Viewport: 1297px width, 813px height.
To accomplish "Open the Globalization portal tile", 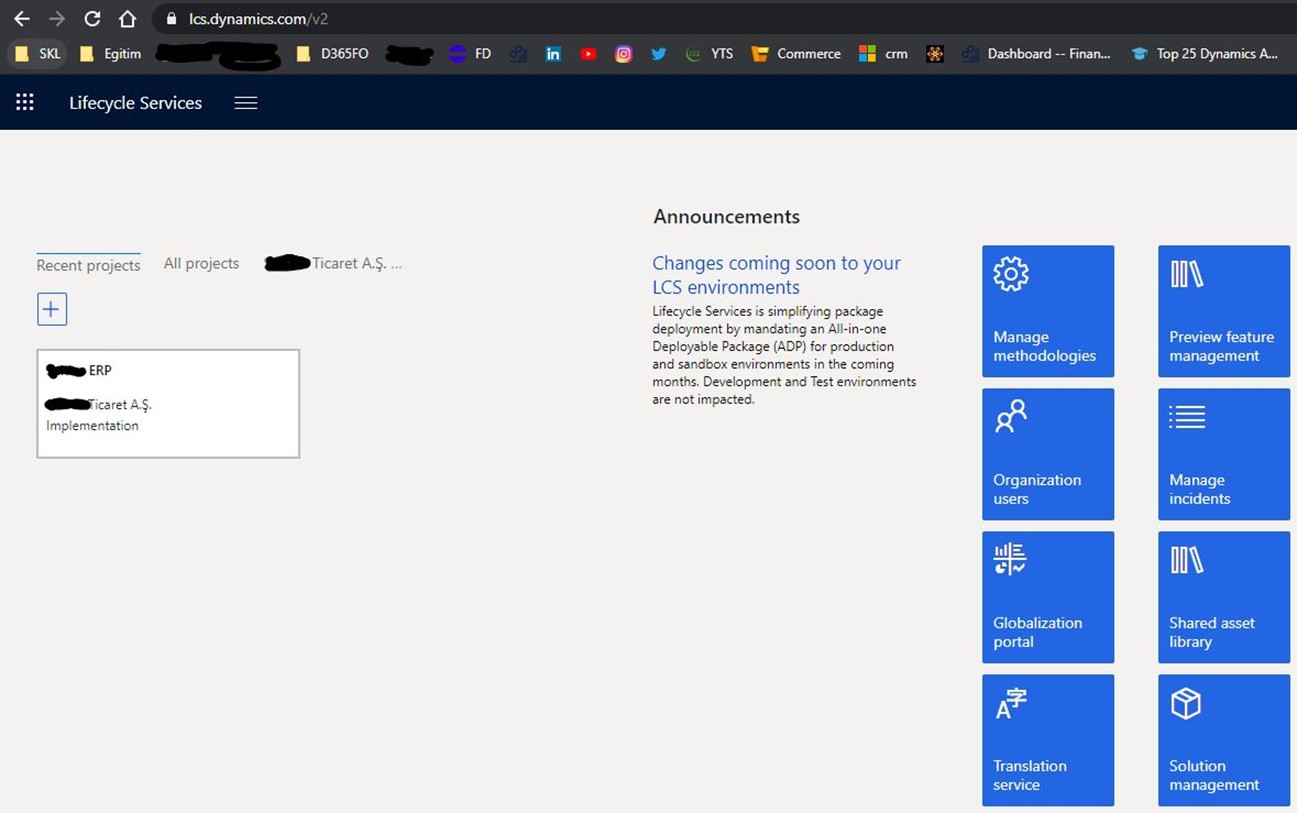I will (1048, 597).
